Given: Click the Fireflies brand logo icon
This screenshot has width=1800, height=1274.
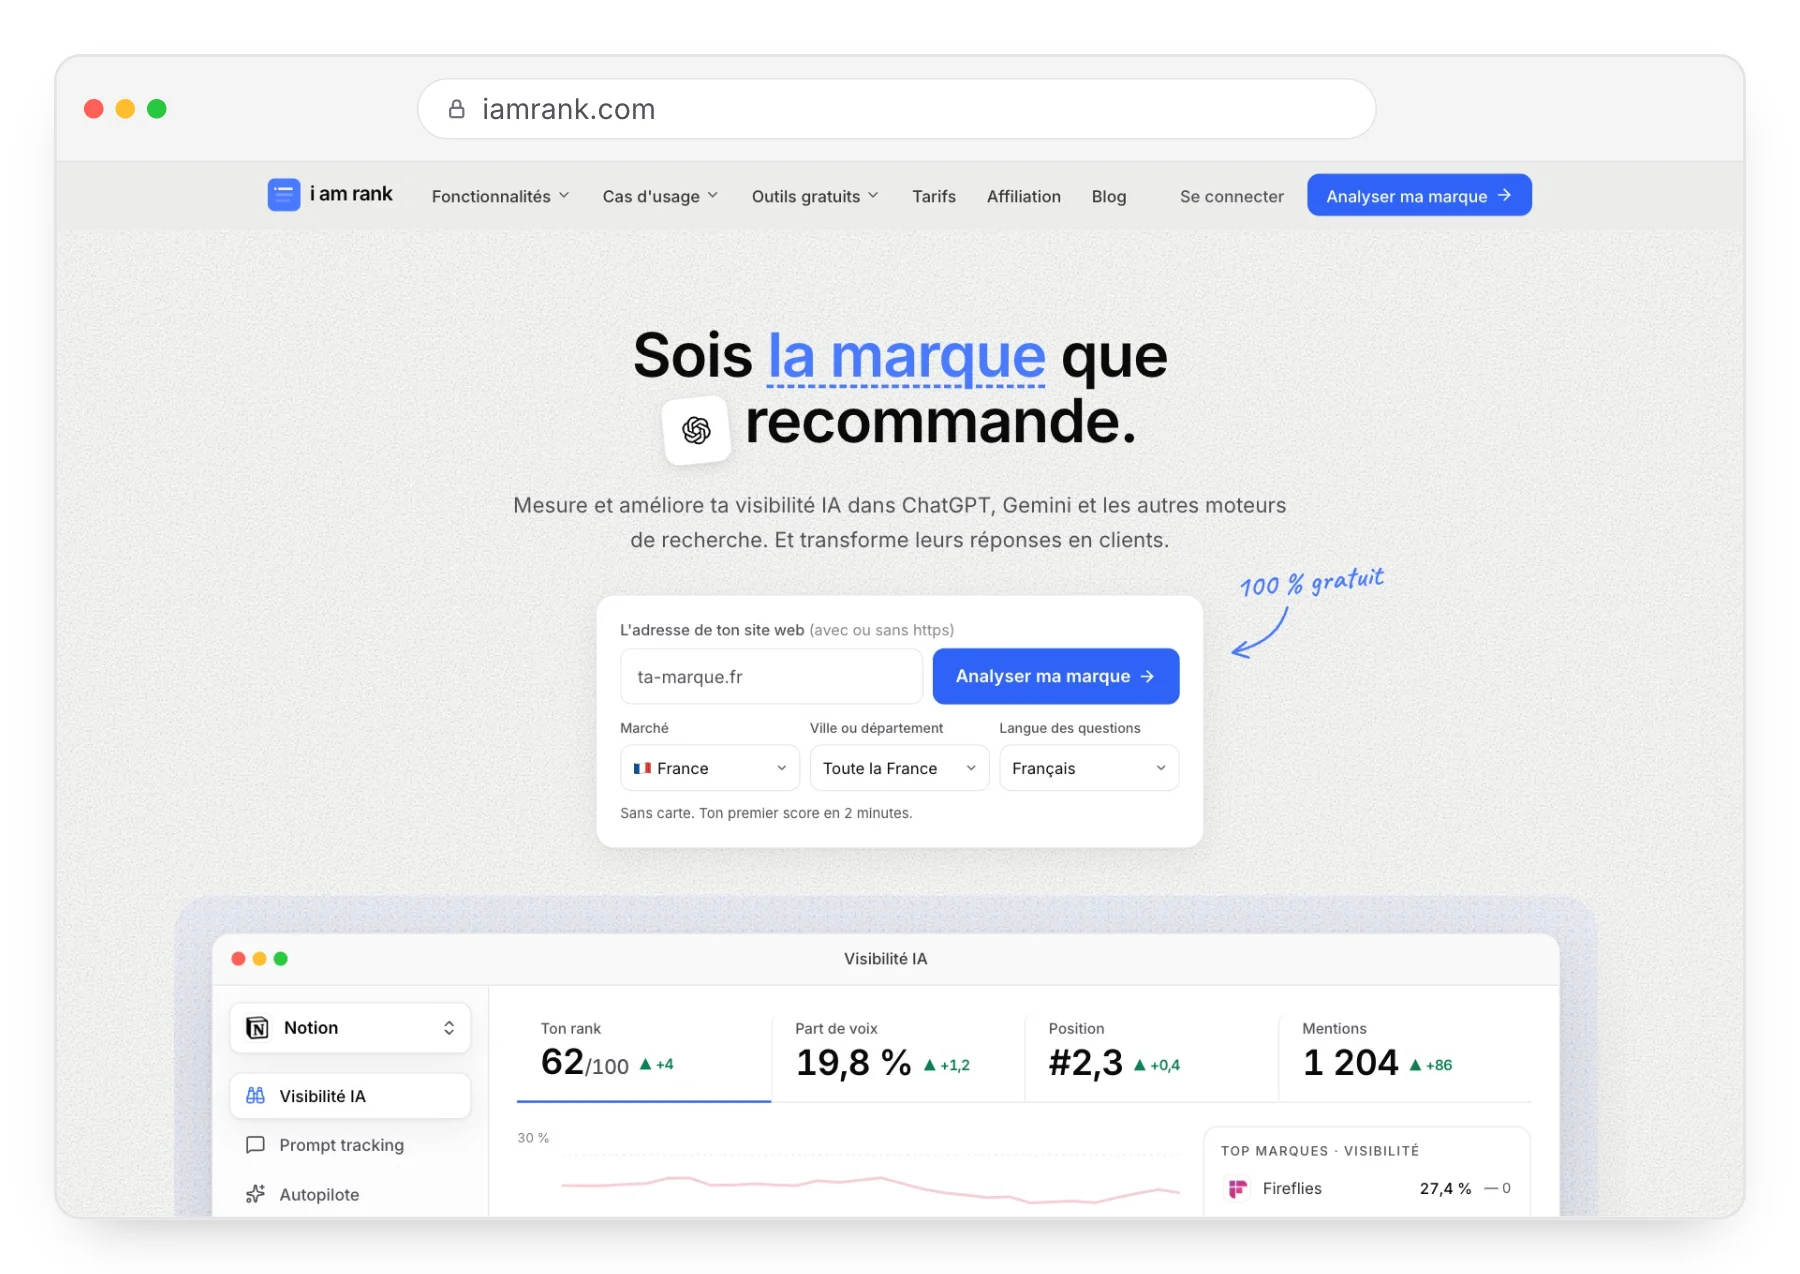Looking at the screenshot, I should [x=1238, y=1188].
